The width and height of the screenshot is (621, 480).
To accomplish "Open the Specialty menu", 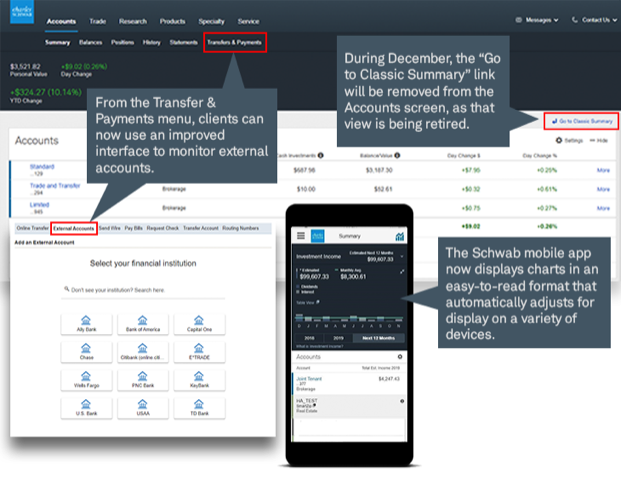I will pos(211,21).
